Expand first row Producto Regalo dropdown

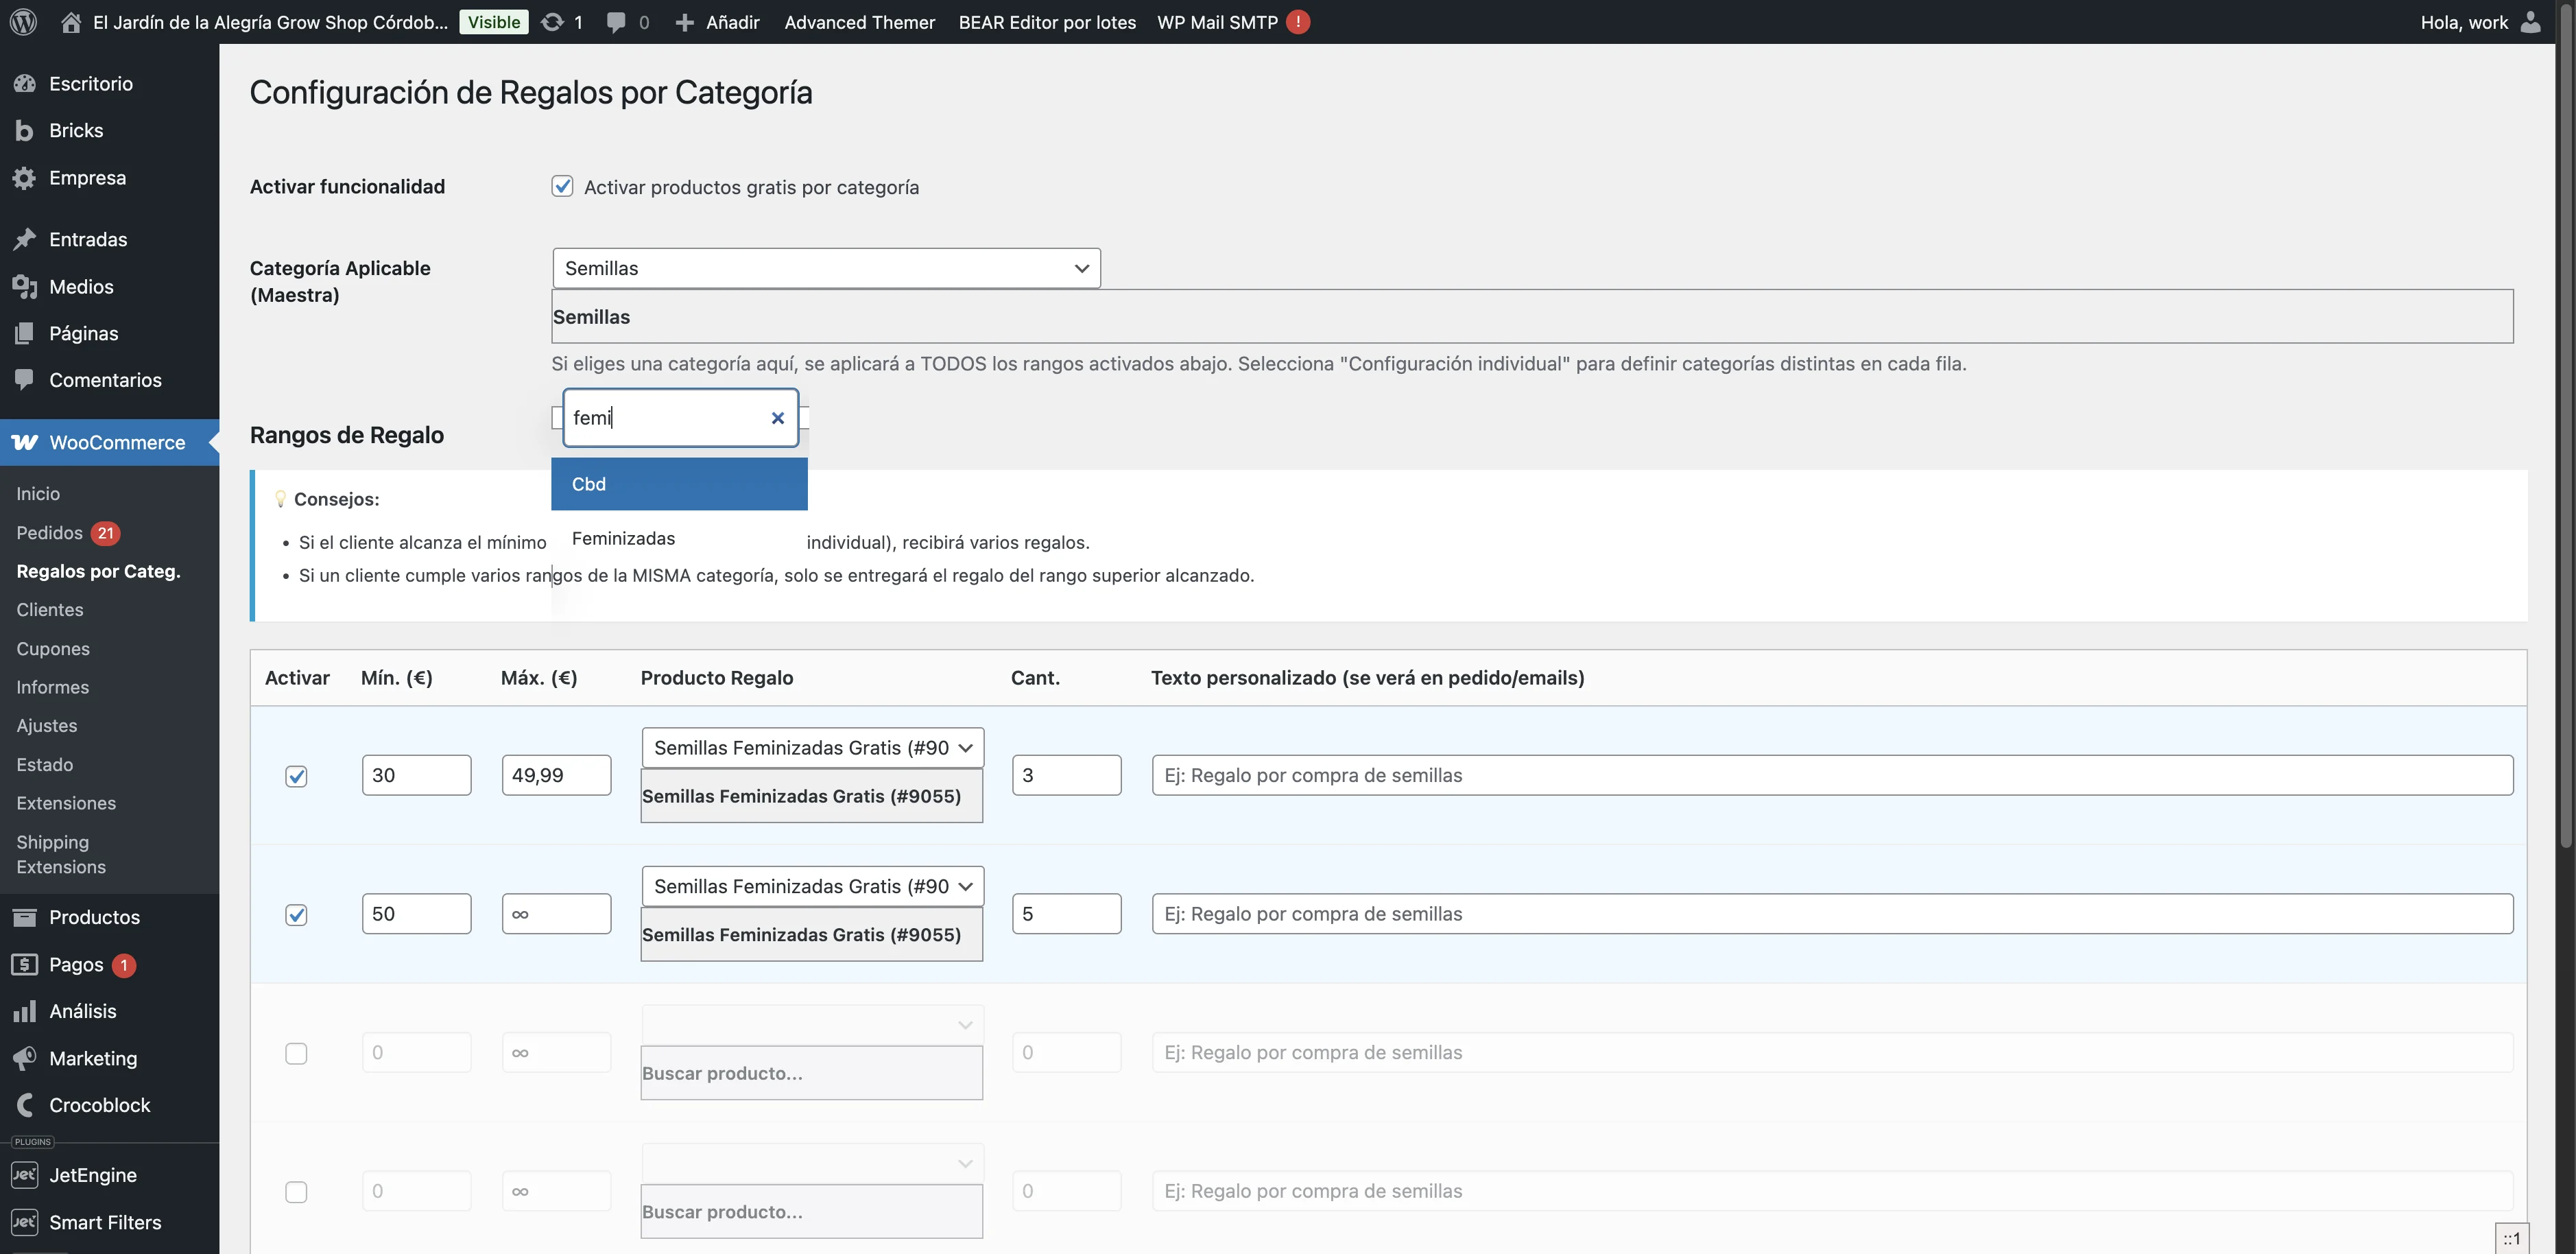(812, 748)
